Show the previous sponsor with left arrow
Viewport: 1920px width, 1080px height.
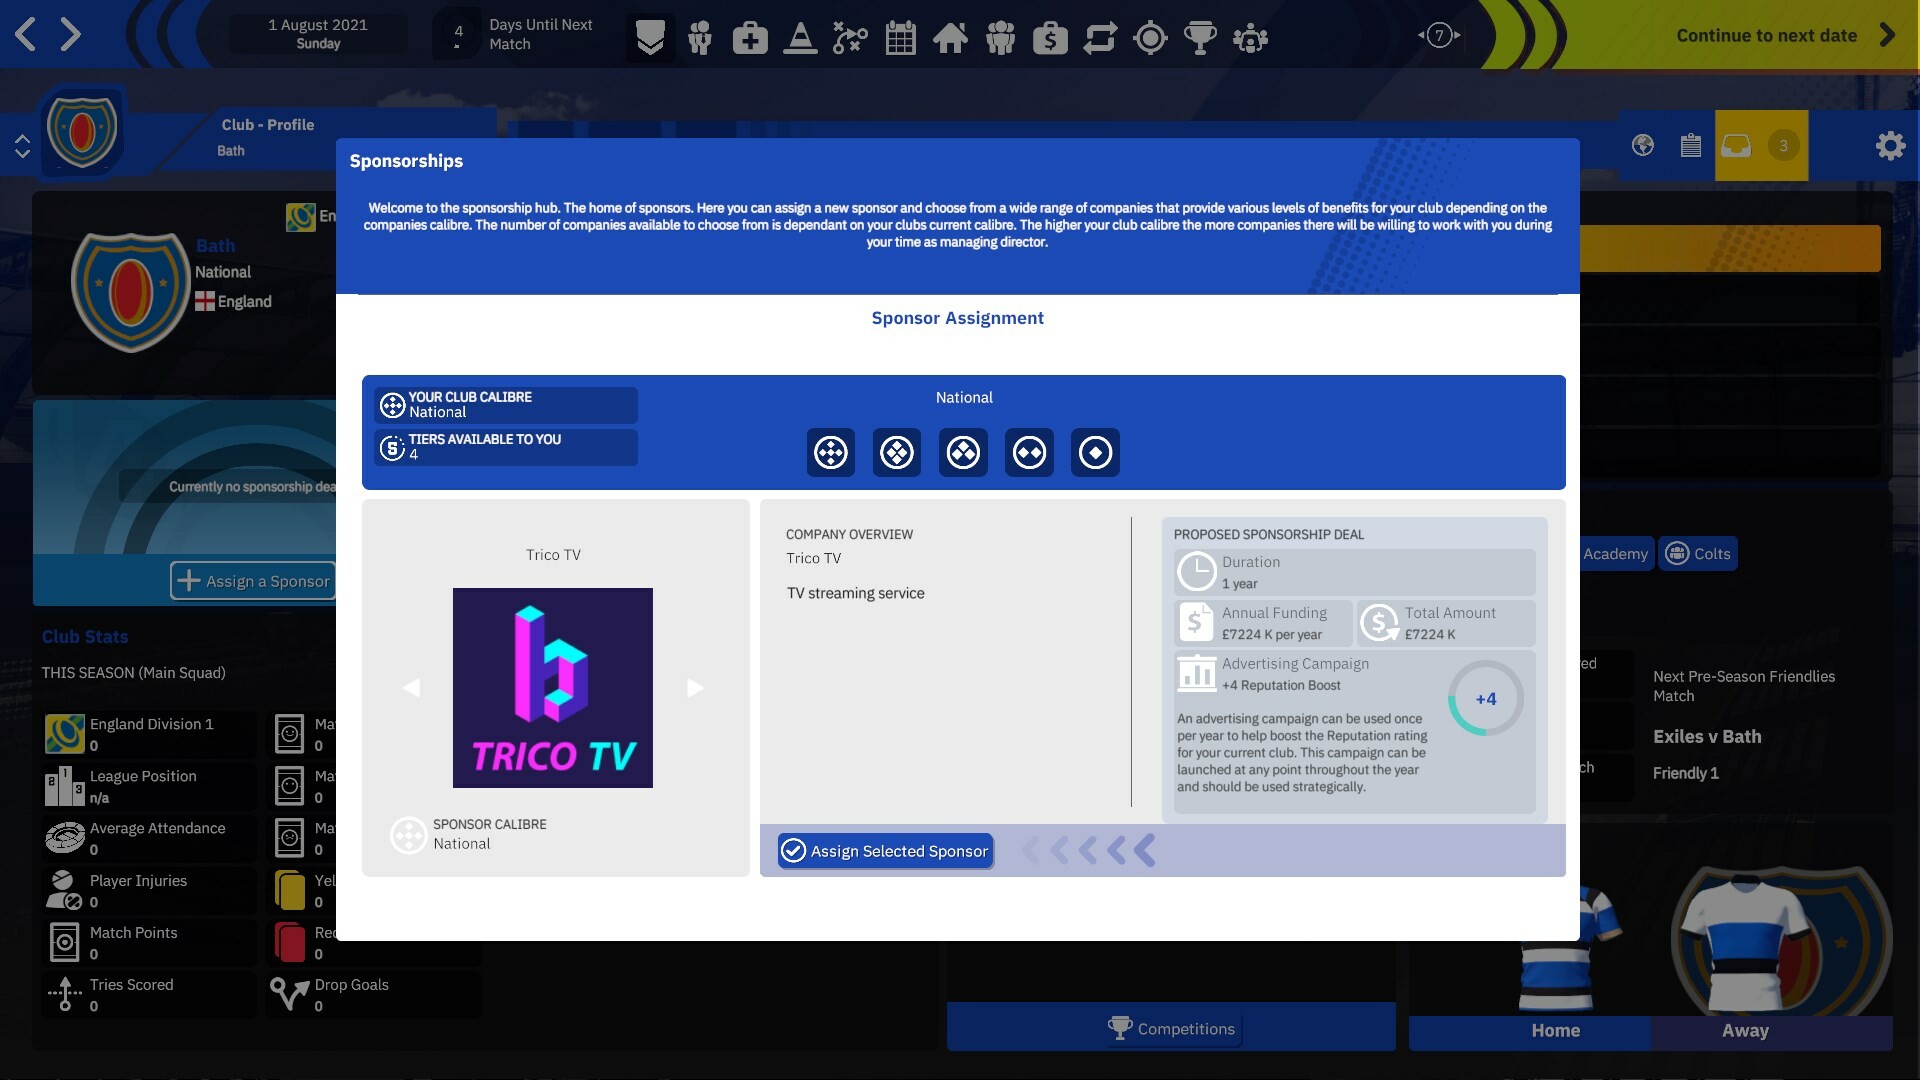tap(411, 687)
